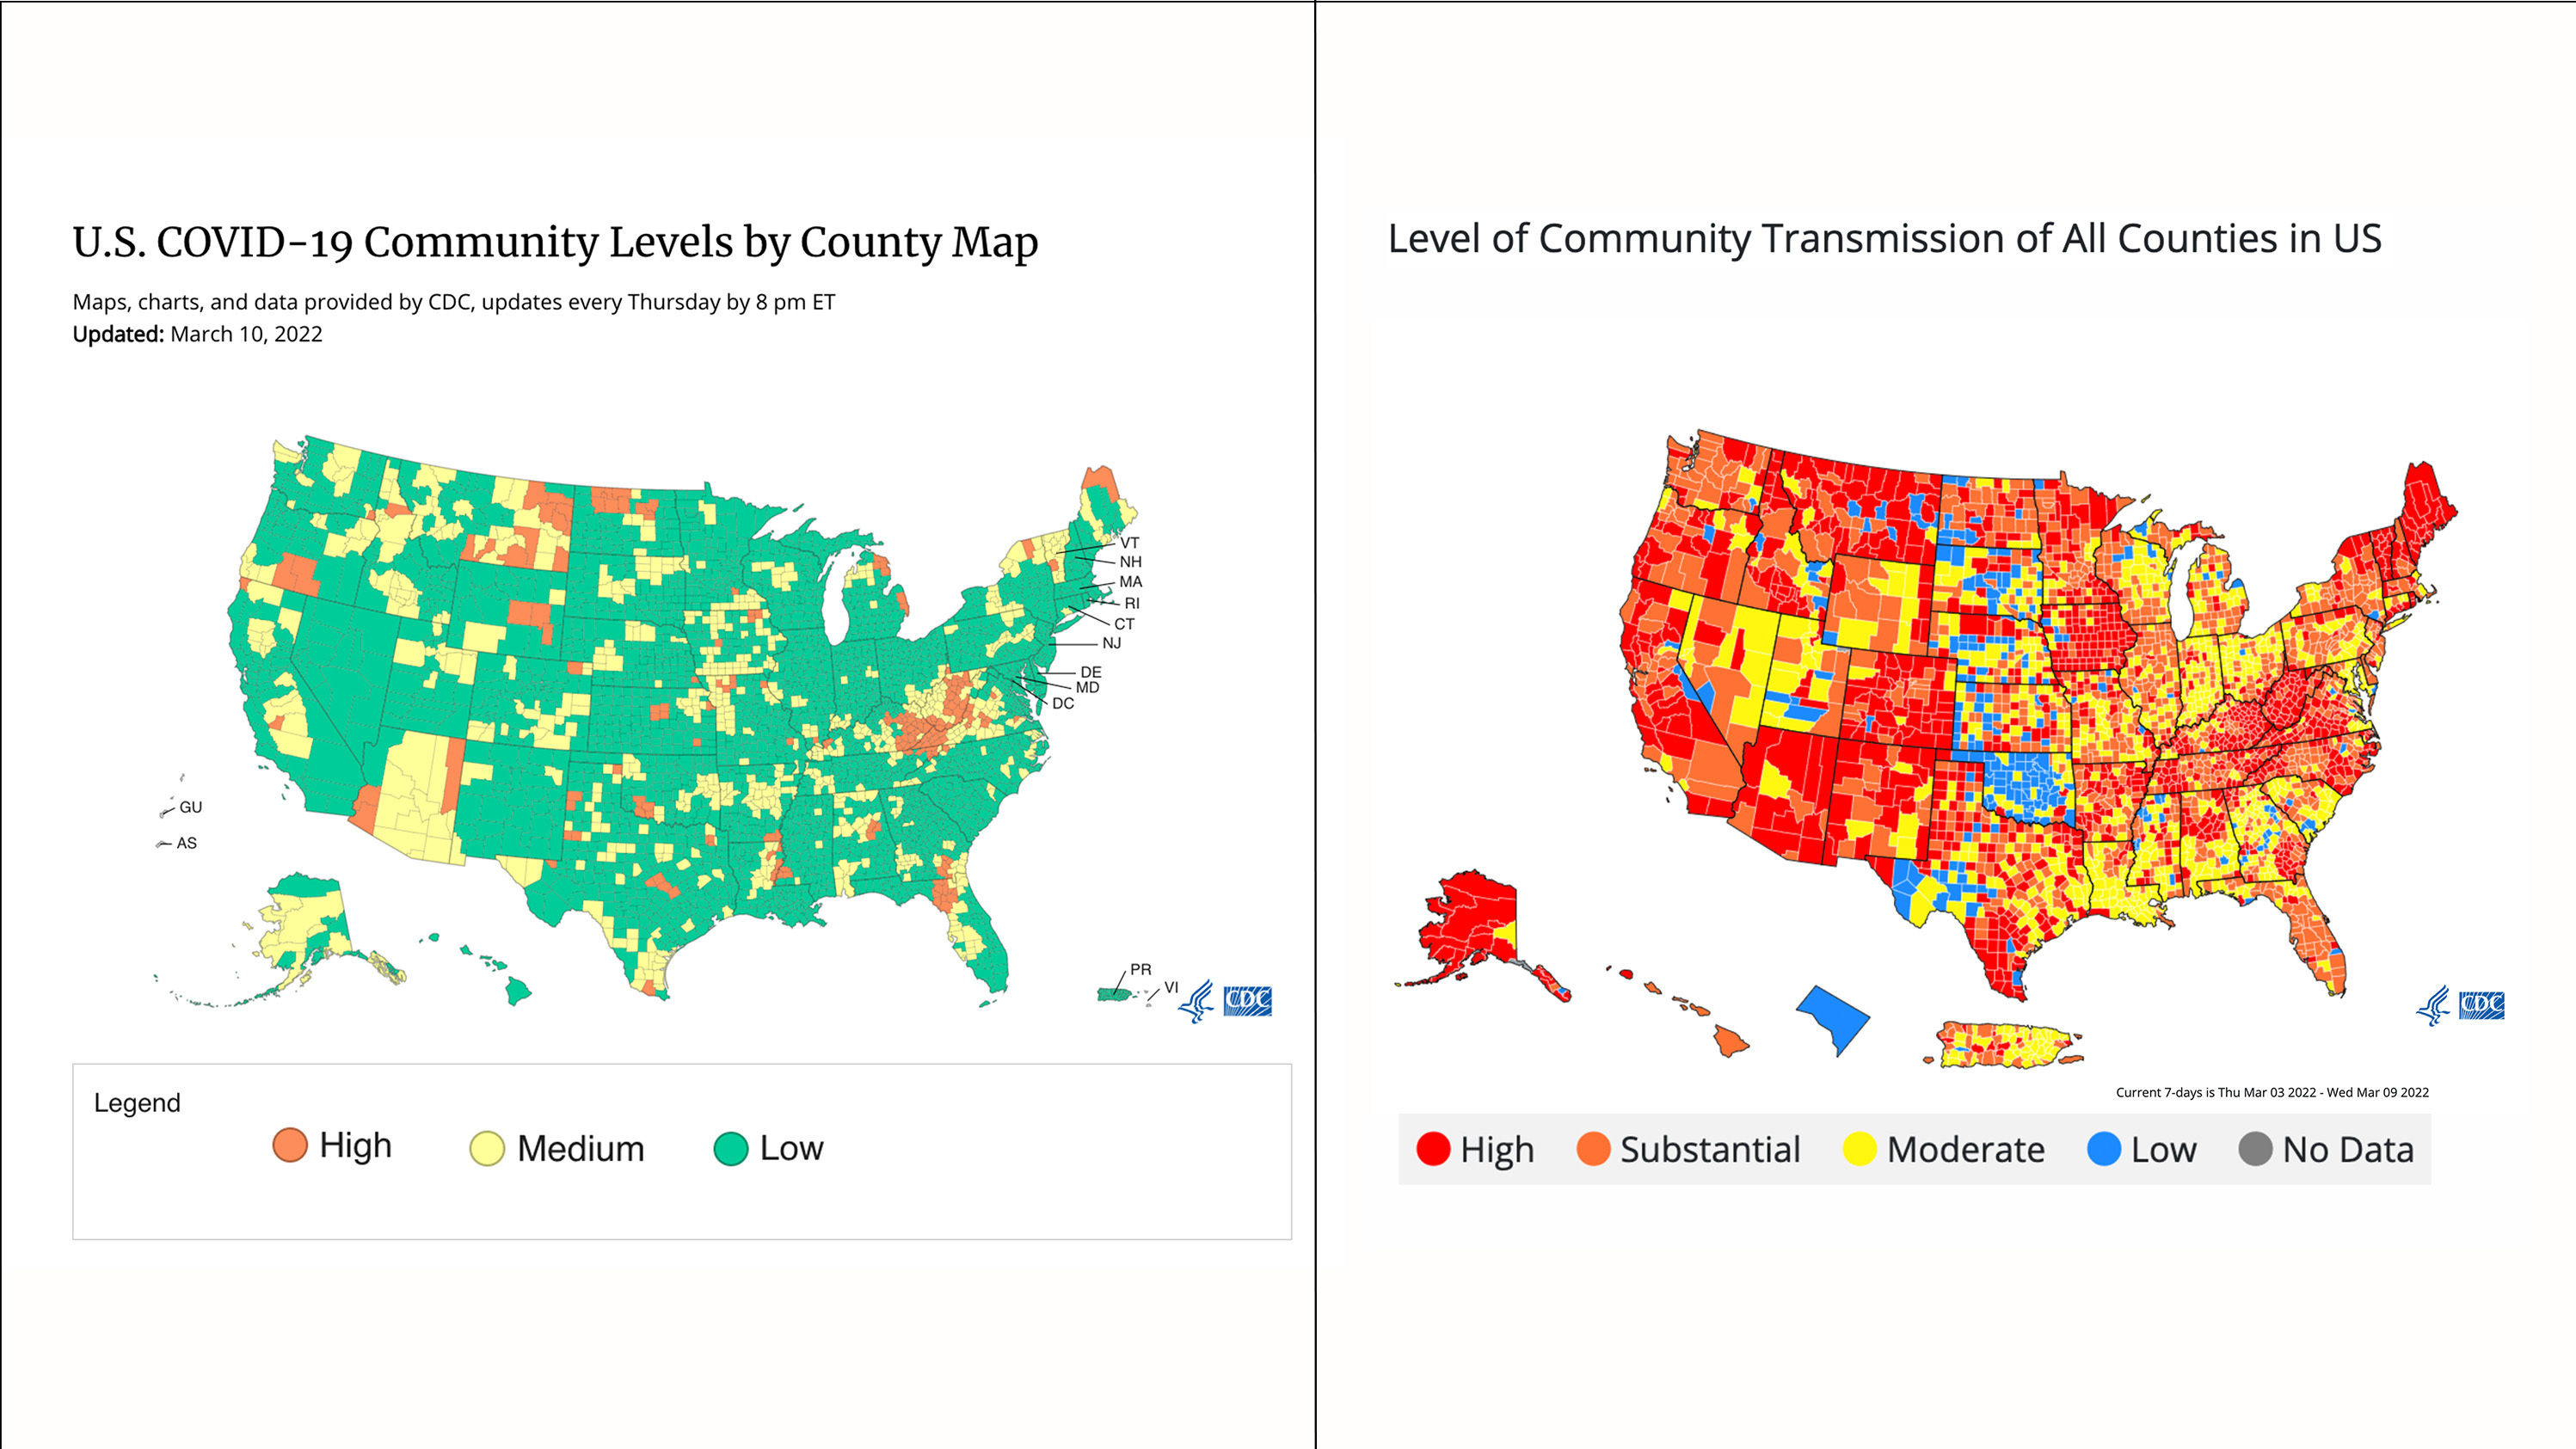Open the left county map view
Image resolution: width=2576 pixels, height=1449 pixels.
(646, 708)
